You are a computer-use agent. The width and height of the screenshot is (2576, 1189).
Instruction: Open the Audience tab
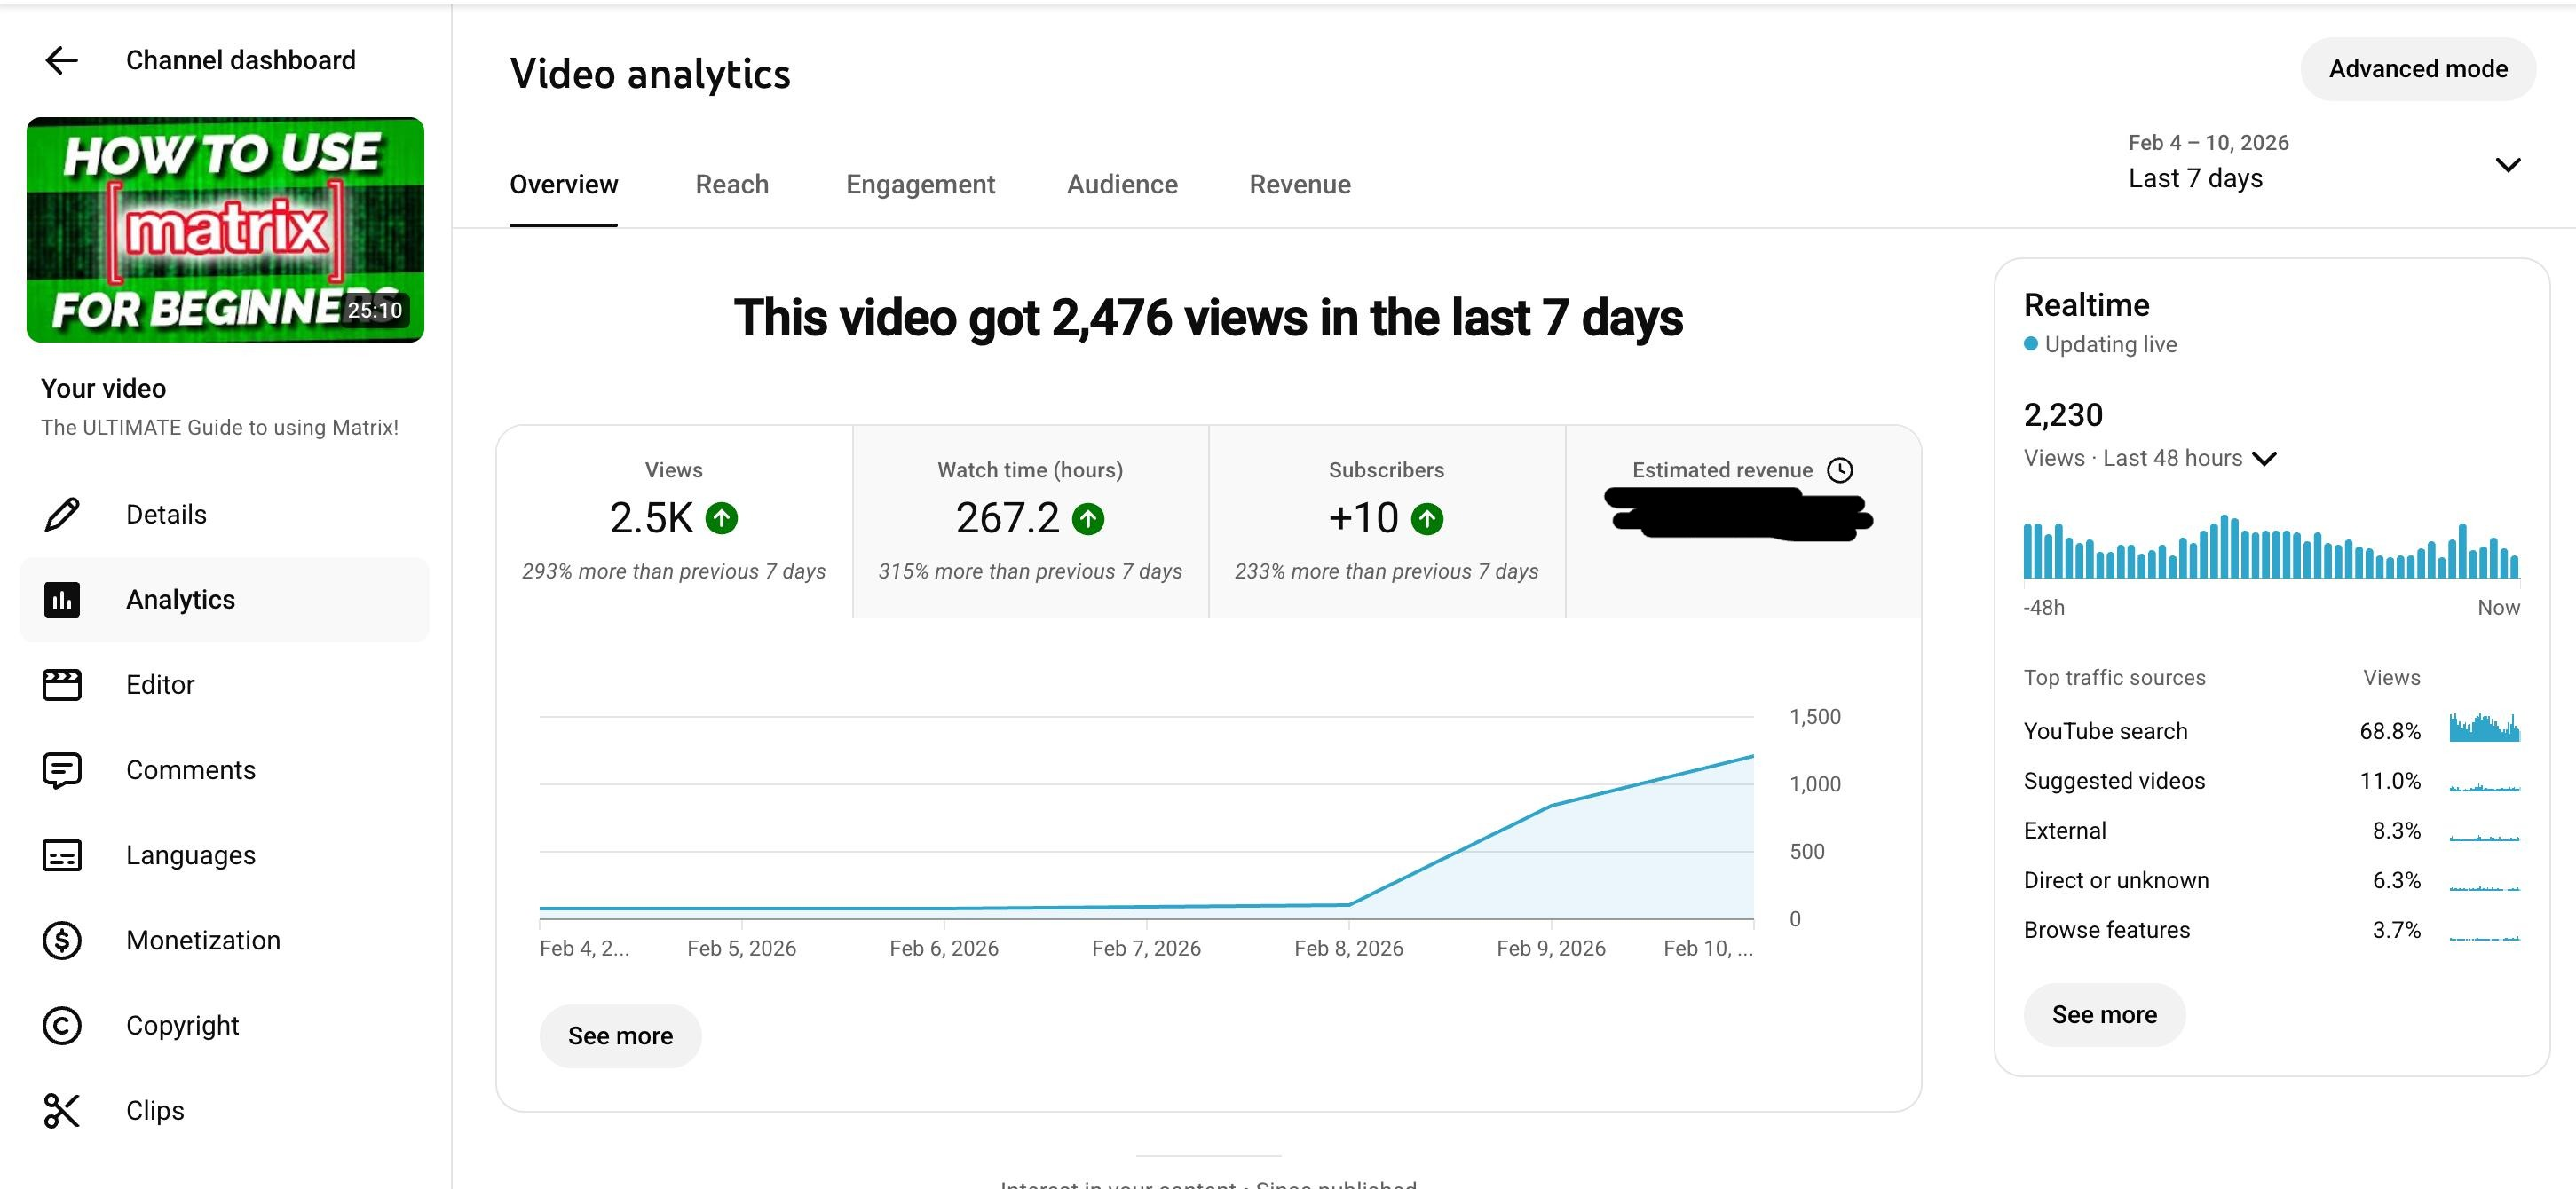1121,184
